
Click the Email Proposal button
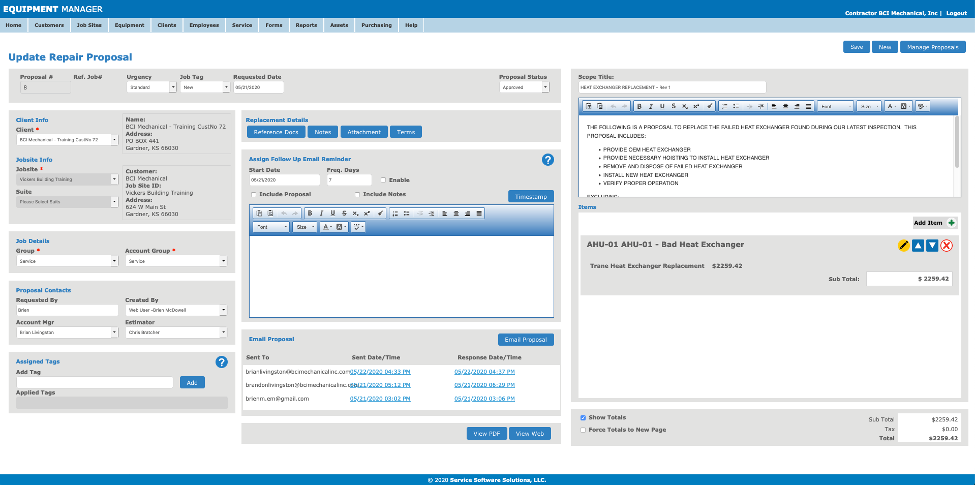[525, 340]
